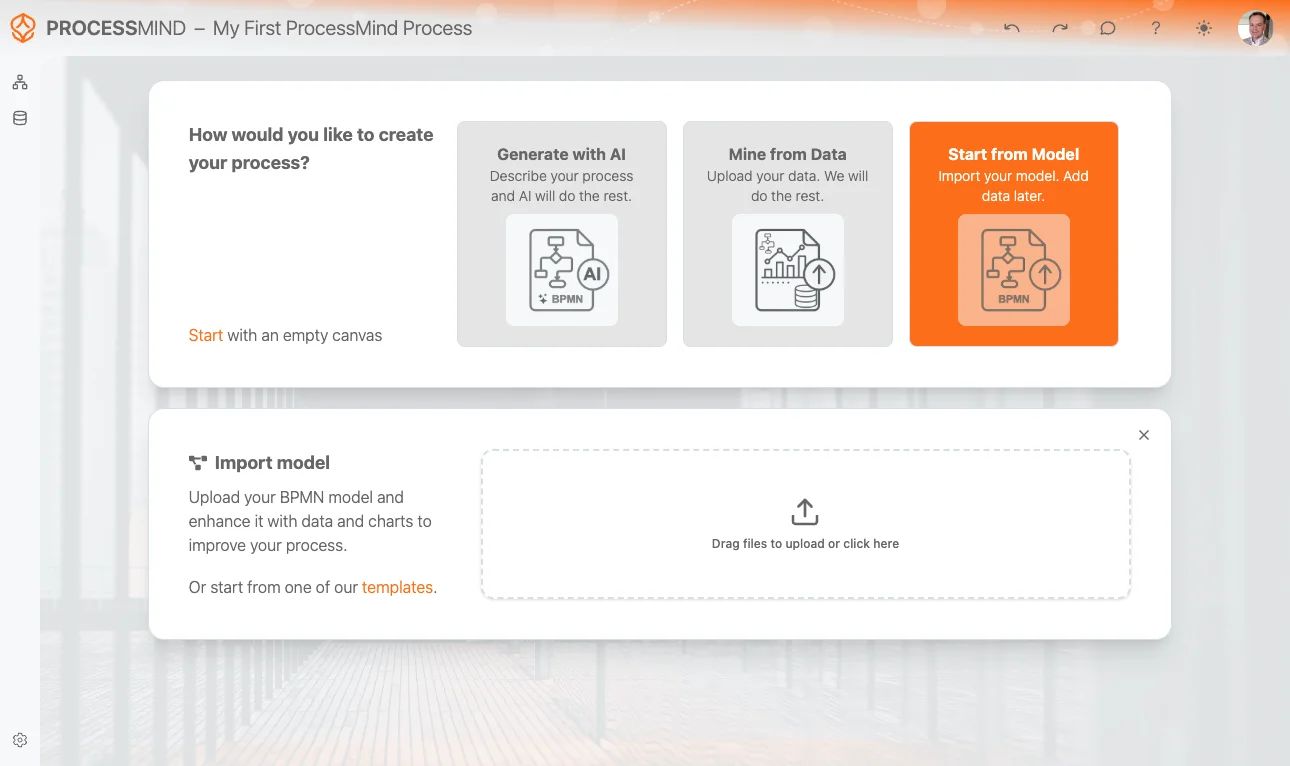The image size is (1290, 766).
Task: Close the Import model panel
Action: coord(1144,435)
